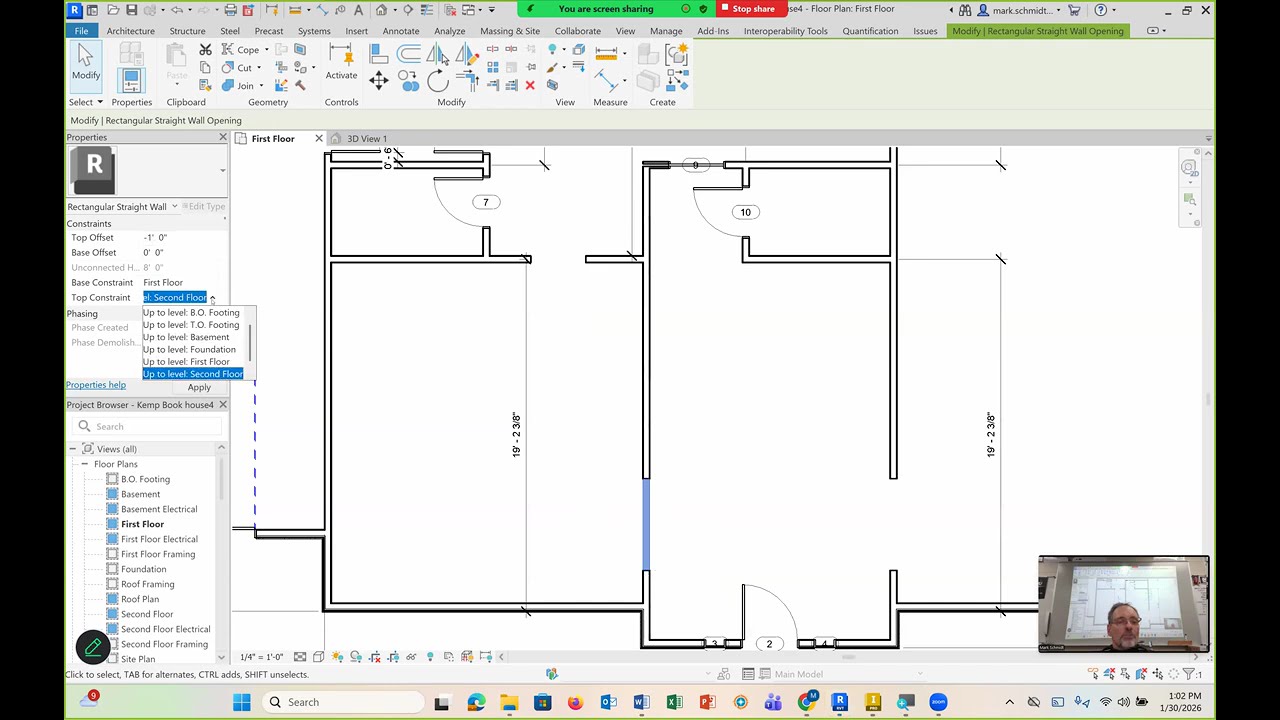1280x720 pixels.
Task: Click the Cut to Clipboard scissors icon
Action: coord(205,50)
